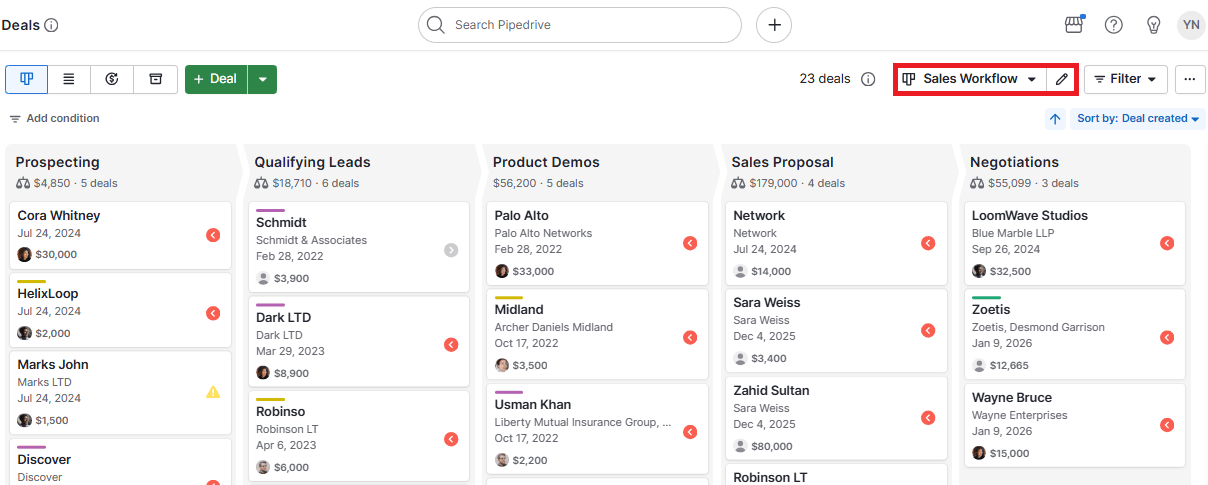Open the Help question mark icon
Viewport: 1208px width, 485px height.
pyautogui.click(x=1113, y=25)
